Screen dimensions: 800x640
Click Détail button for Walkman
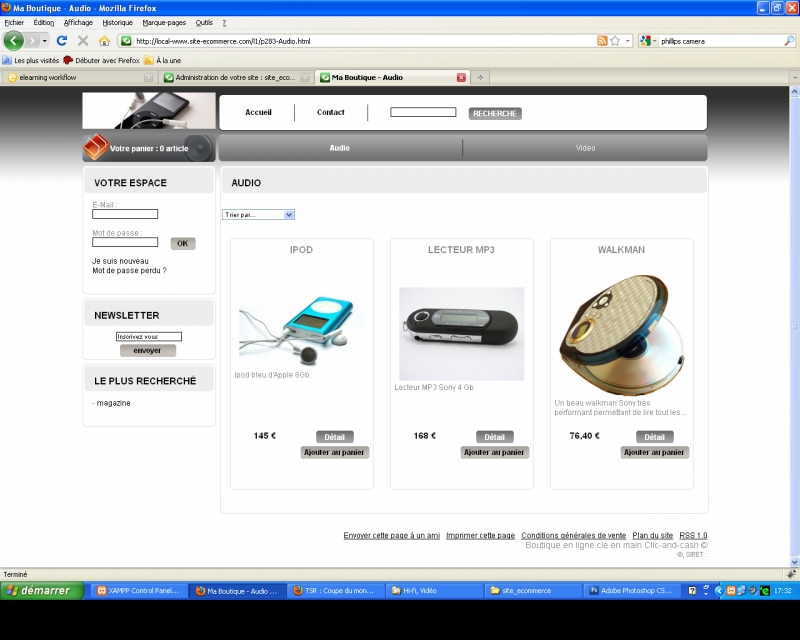click(655, 437)
